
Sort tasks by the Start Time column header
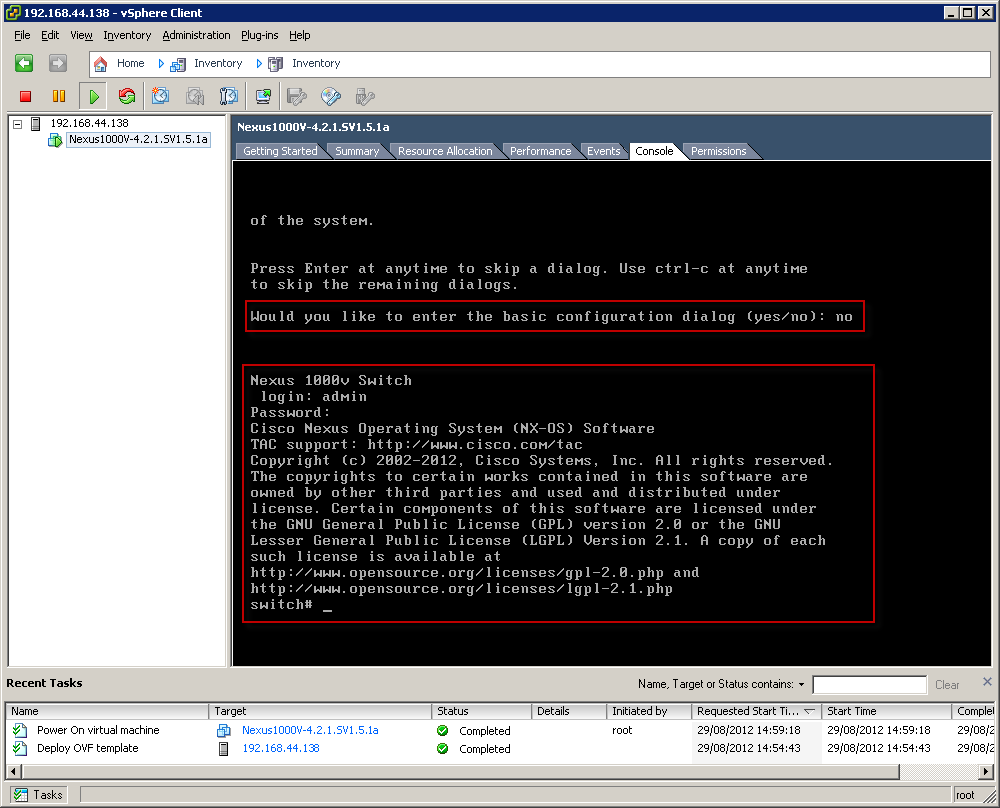(886, 711)
